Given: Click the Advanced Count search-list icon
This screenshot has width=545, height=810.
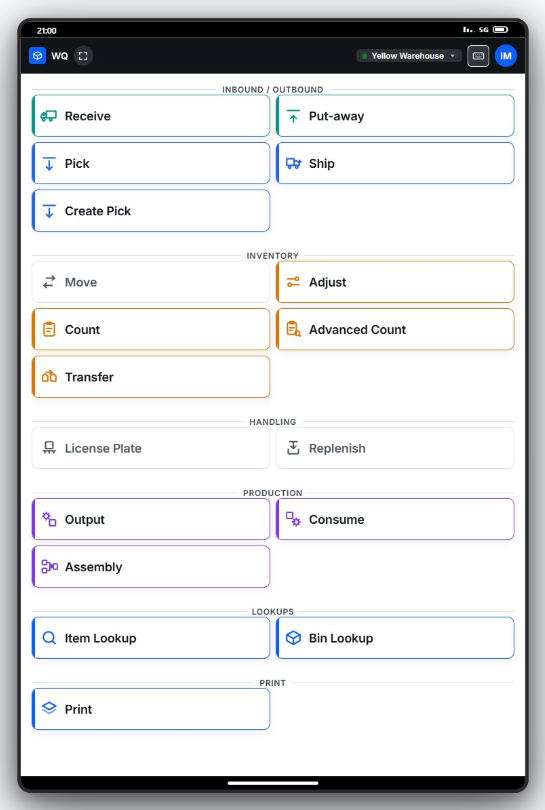Looking at the screenshot, I should (293, 329).
